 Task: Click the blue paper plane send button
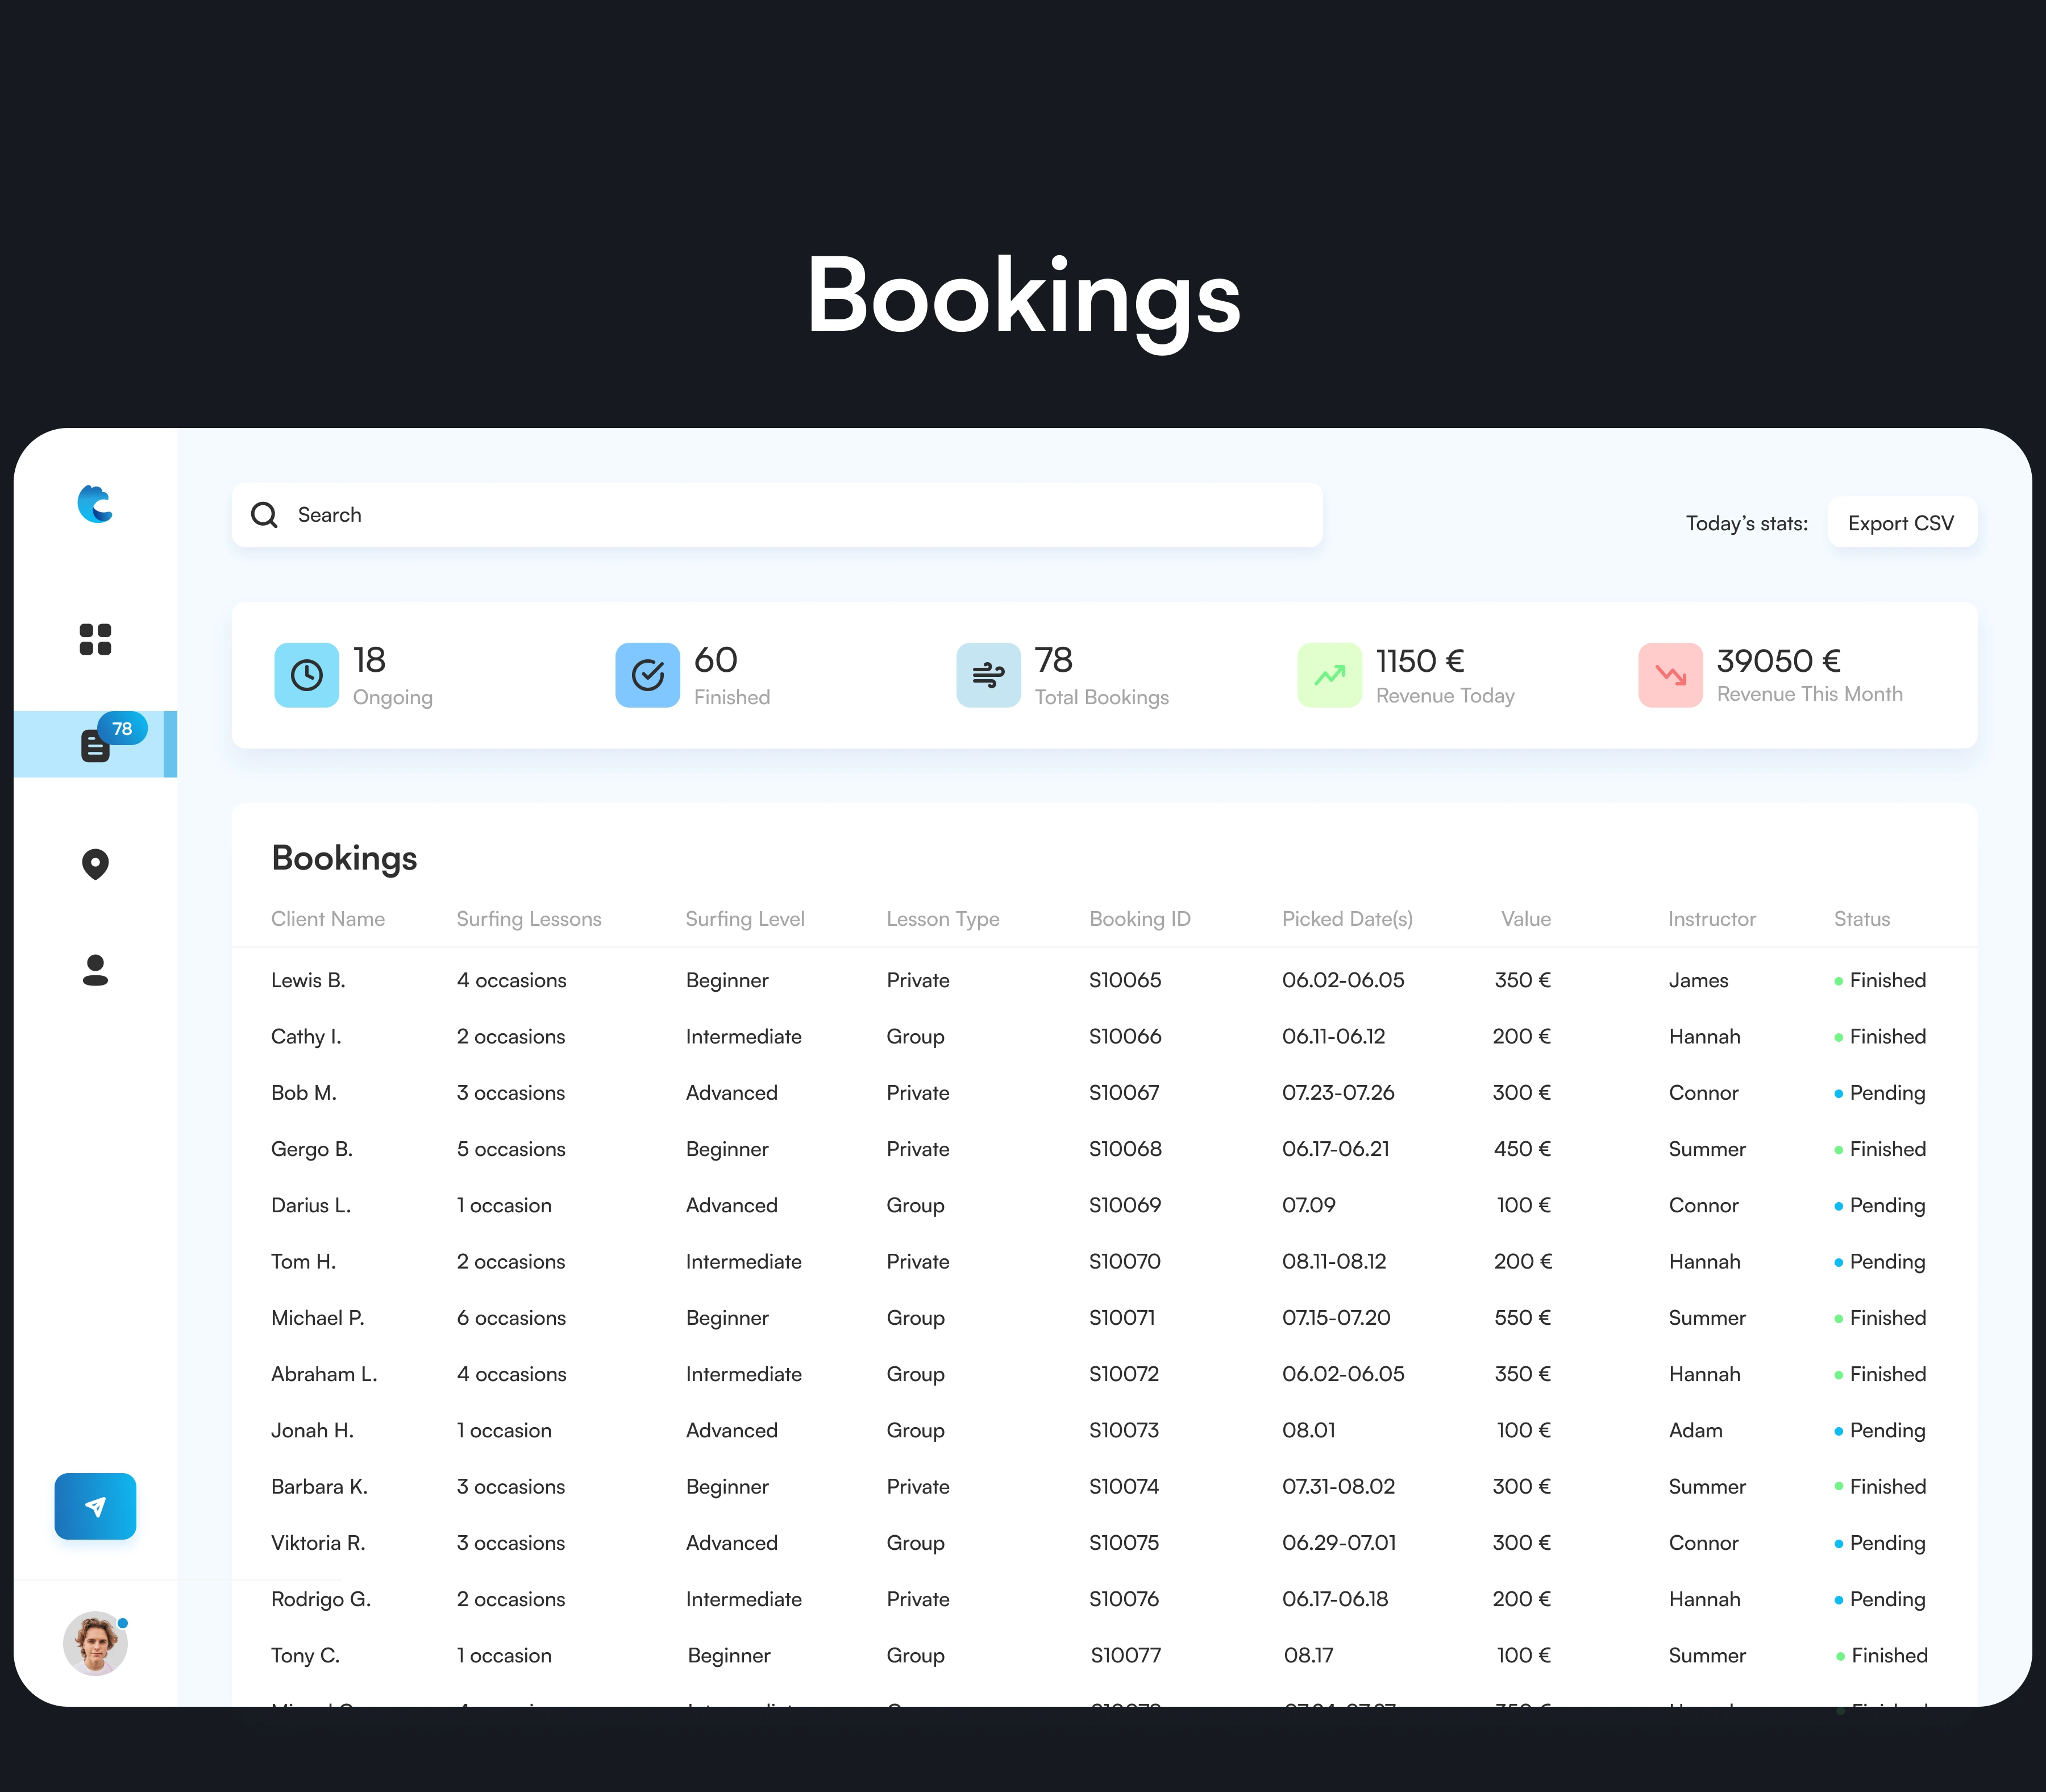pyautogui.click(x=95, y=1506)
